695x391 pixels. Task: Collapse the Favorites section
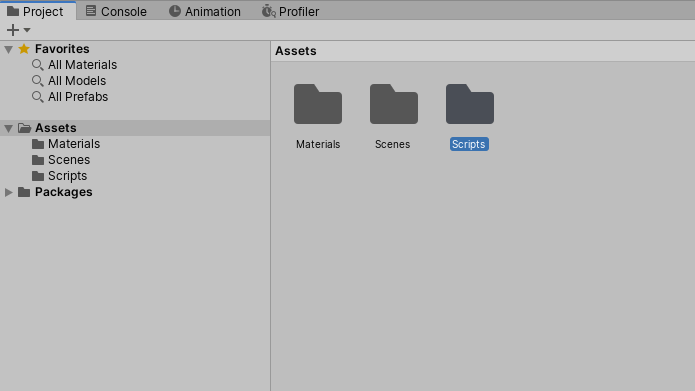click(8, 49)
